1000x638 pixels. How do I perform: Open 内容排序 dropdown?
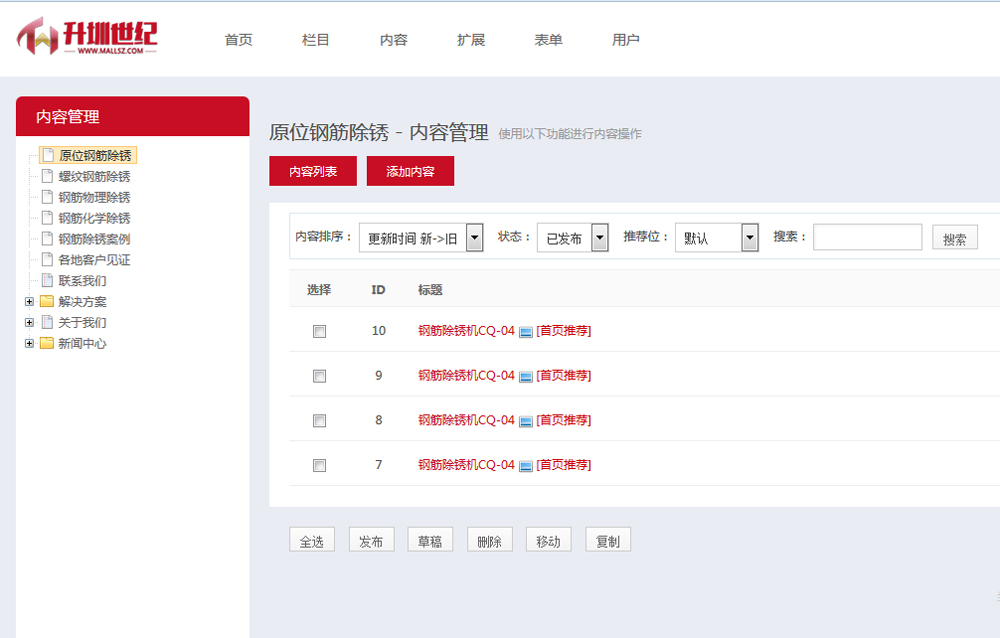click(422, 237)
